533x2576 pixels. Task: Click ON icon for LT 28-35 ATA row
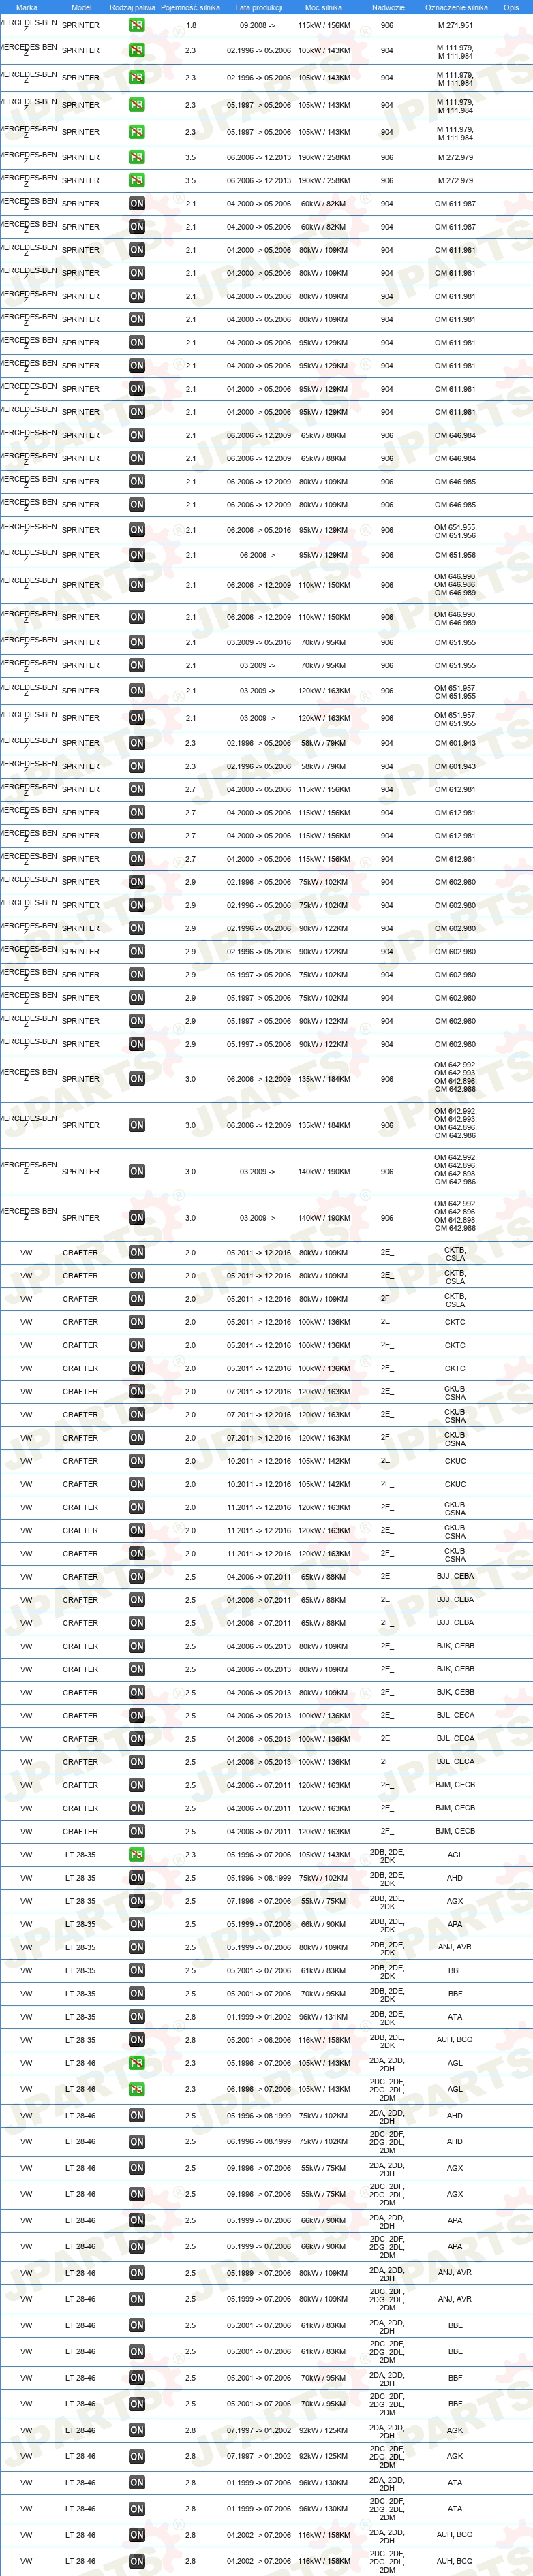click(137, 2017)
